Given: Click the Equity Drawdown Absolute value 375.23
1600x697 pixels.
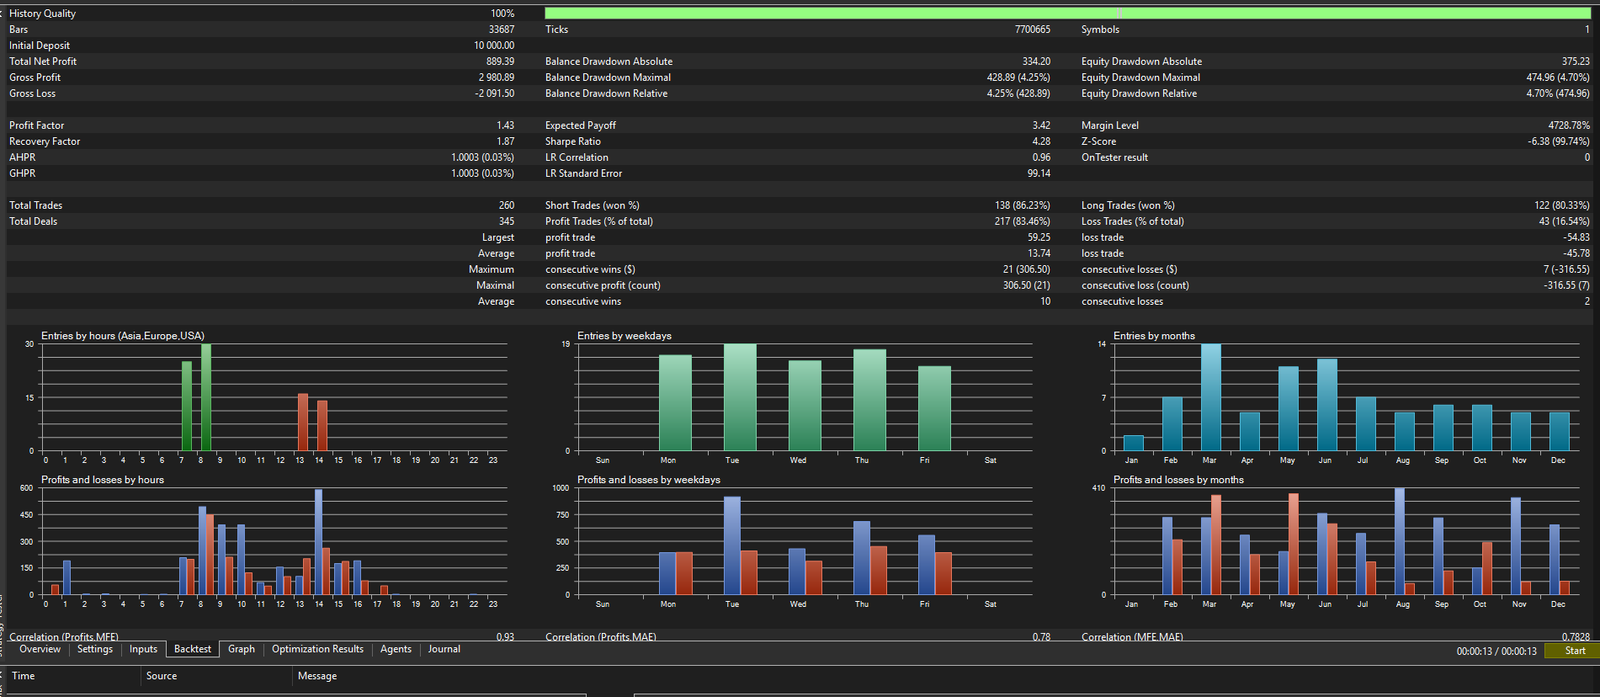Looking at the screenshot, I should pyautogui.click(x=1575, y=61).
